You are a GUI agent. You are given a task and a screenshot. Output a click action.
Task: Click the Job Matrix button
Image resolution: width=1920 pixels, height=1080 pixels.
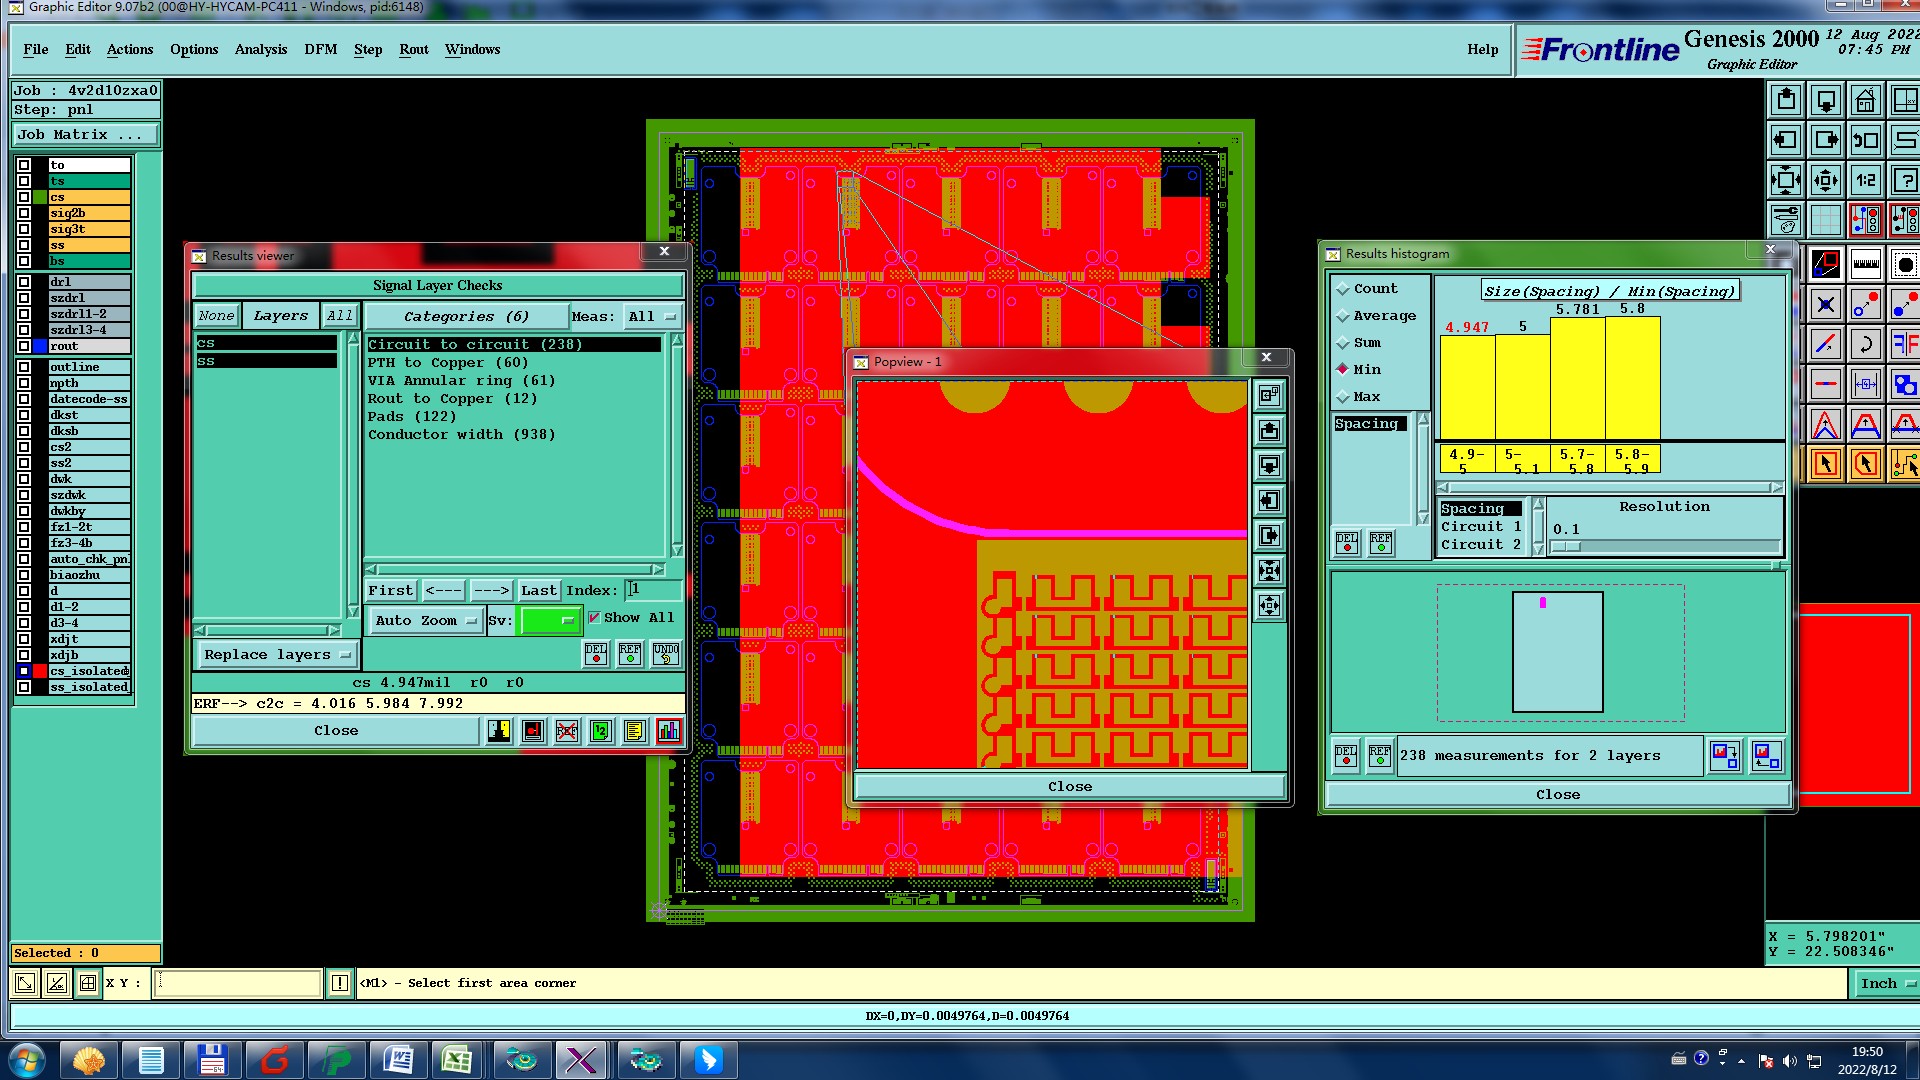(84, 134)
